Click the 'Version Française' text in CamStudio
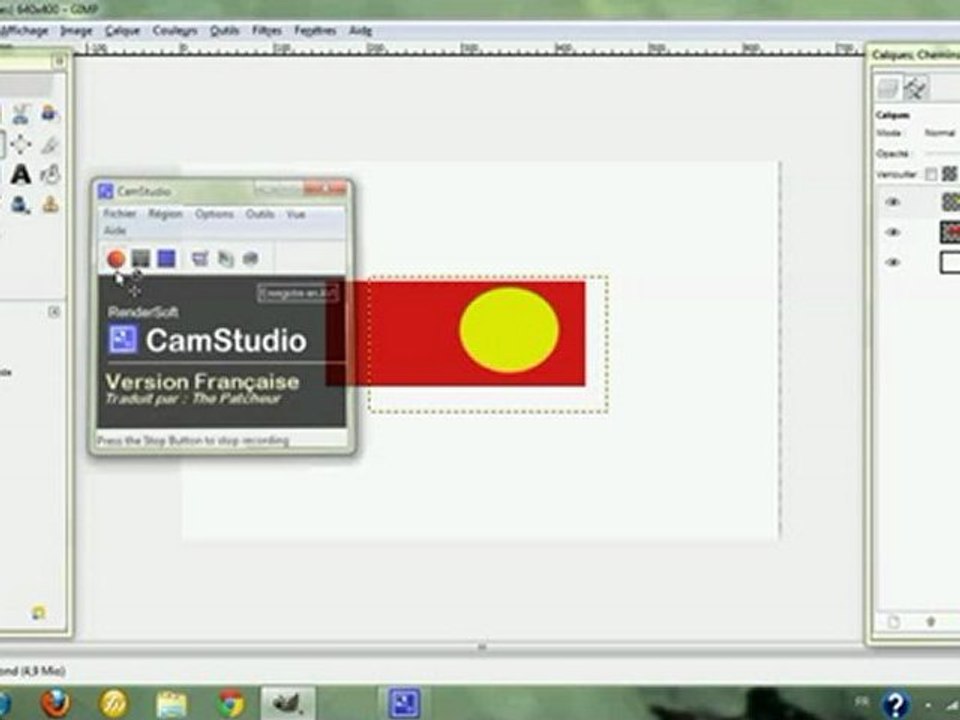The image size is (960, 720). point(203,382)
